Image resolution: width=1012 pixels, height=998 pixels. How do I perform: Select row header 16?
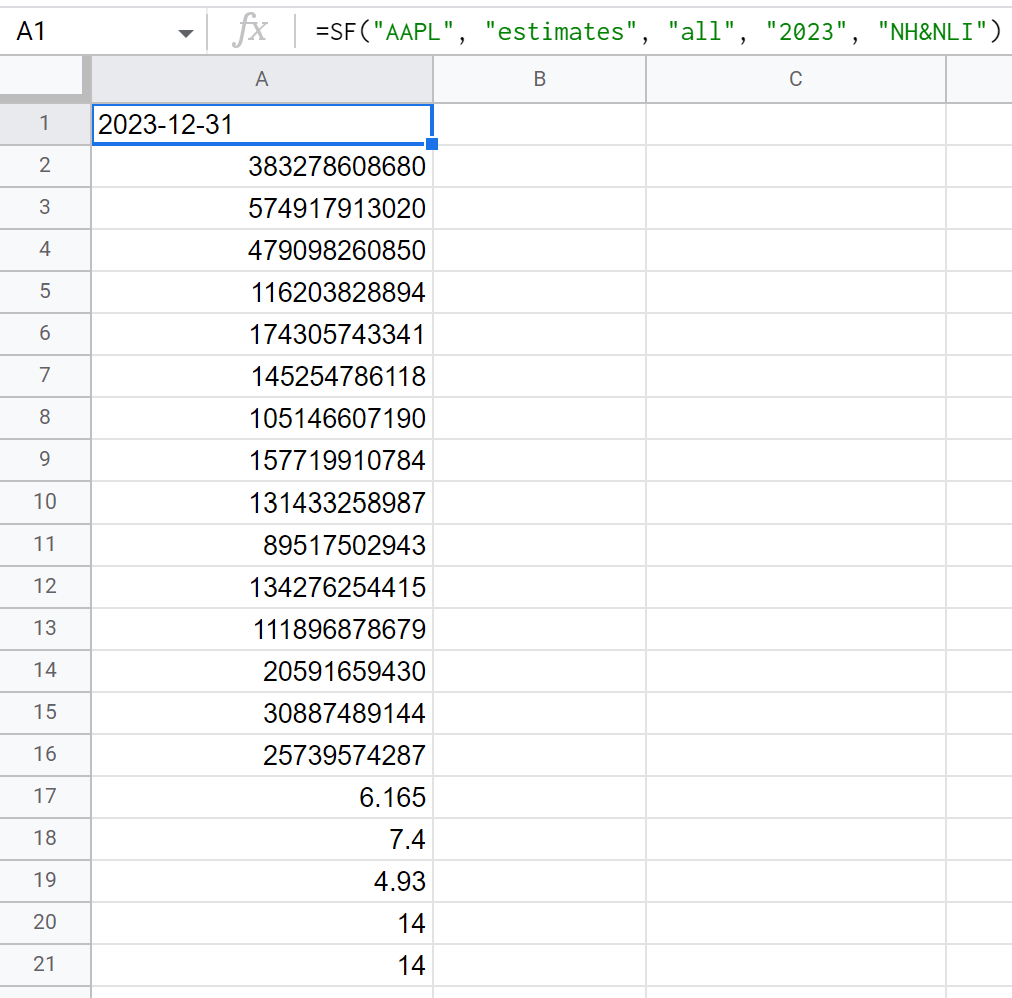45,755
